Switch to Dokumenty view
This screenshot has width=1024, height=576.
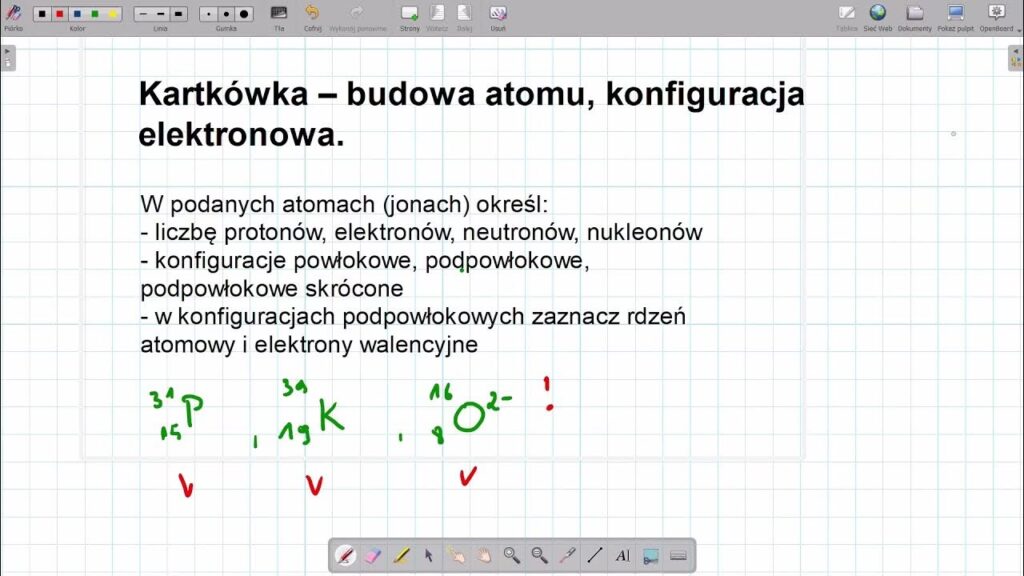(x=914, y=14)
